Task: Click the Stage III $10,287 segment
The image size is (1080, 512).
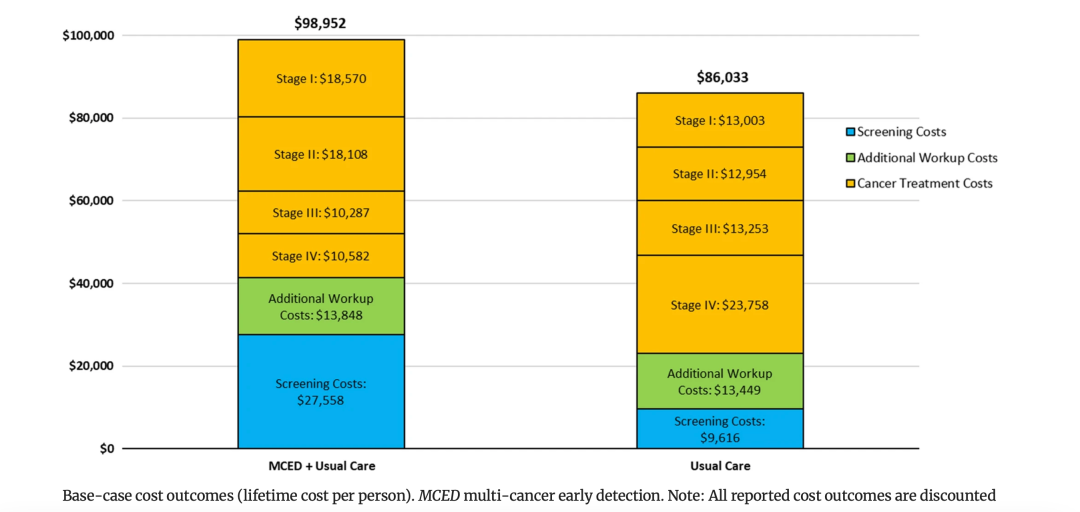Action: 321,212
